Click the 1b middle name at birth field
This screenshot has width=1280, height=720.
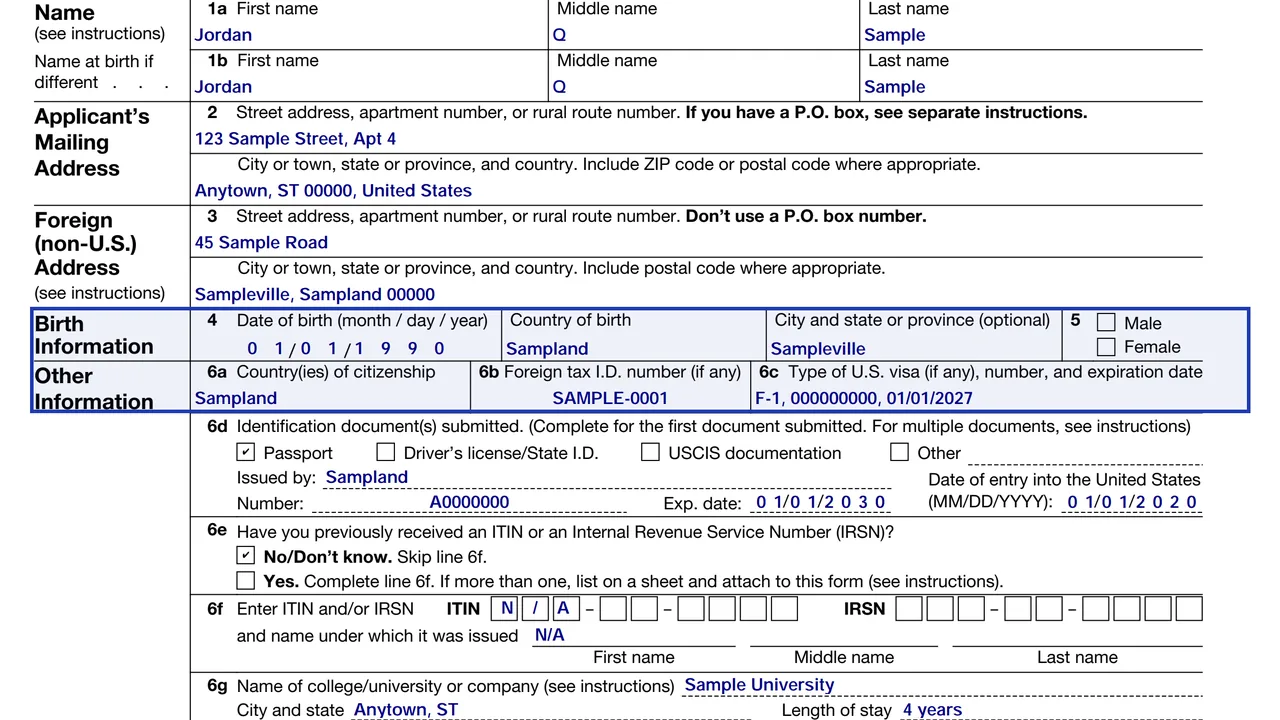point(703,87)
